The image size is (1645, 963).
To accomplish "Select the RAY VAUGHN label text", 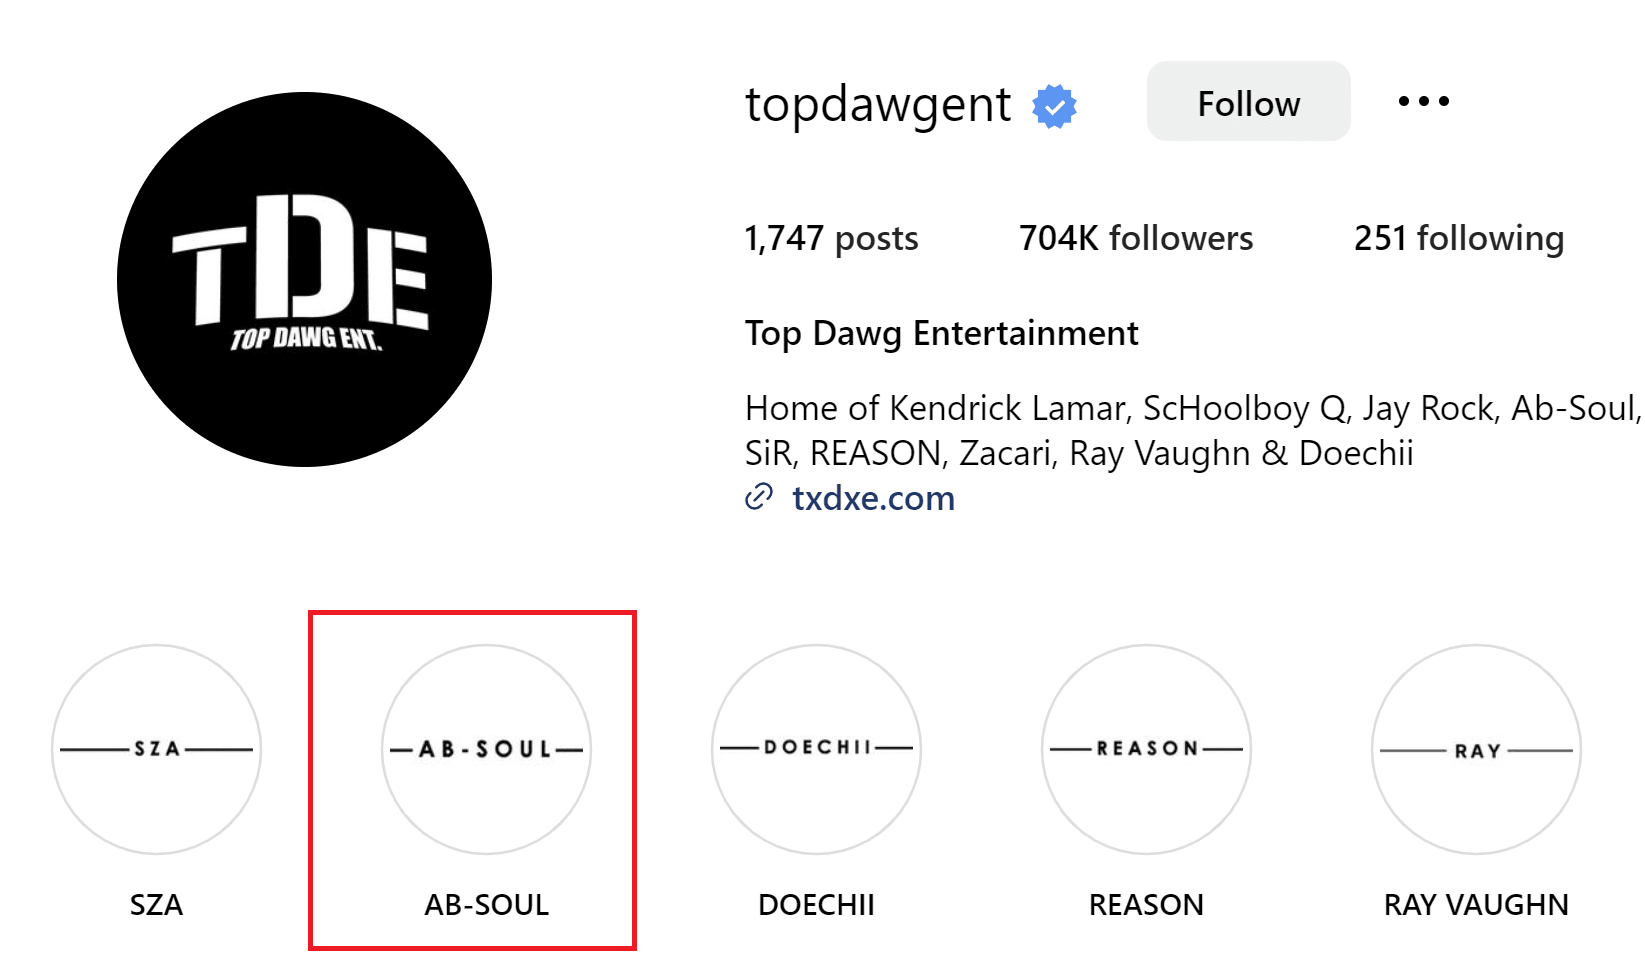I will [x=1476, y=905].
